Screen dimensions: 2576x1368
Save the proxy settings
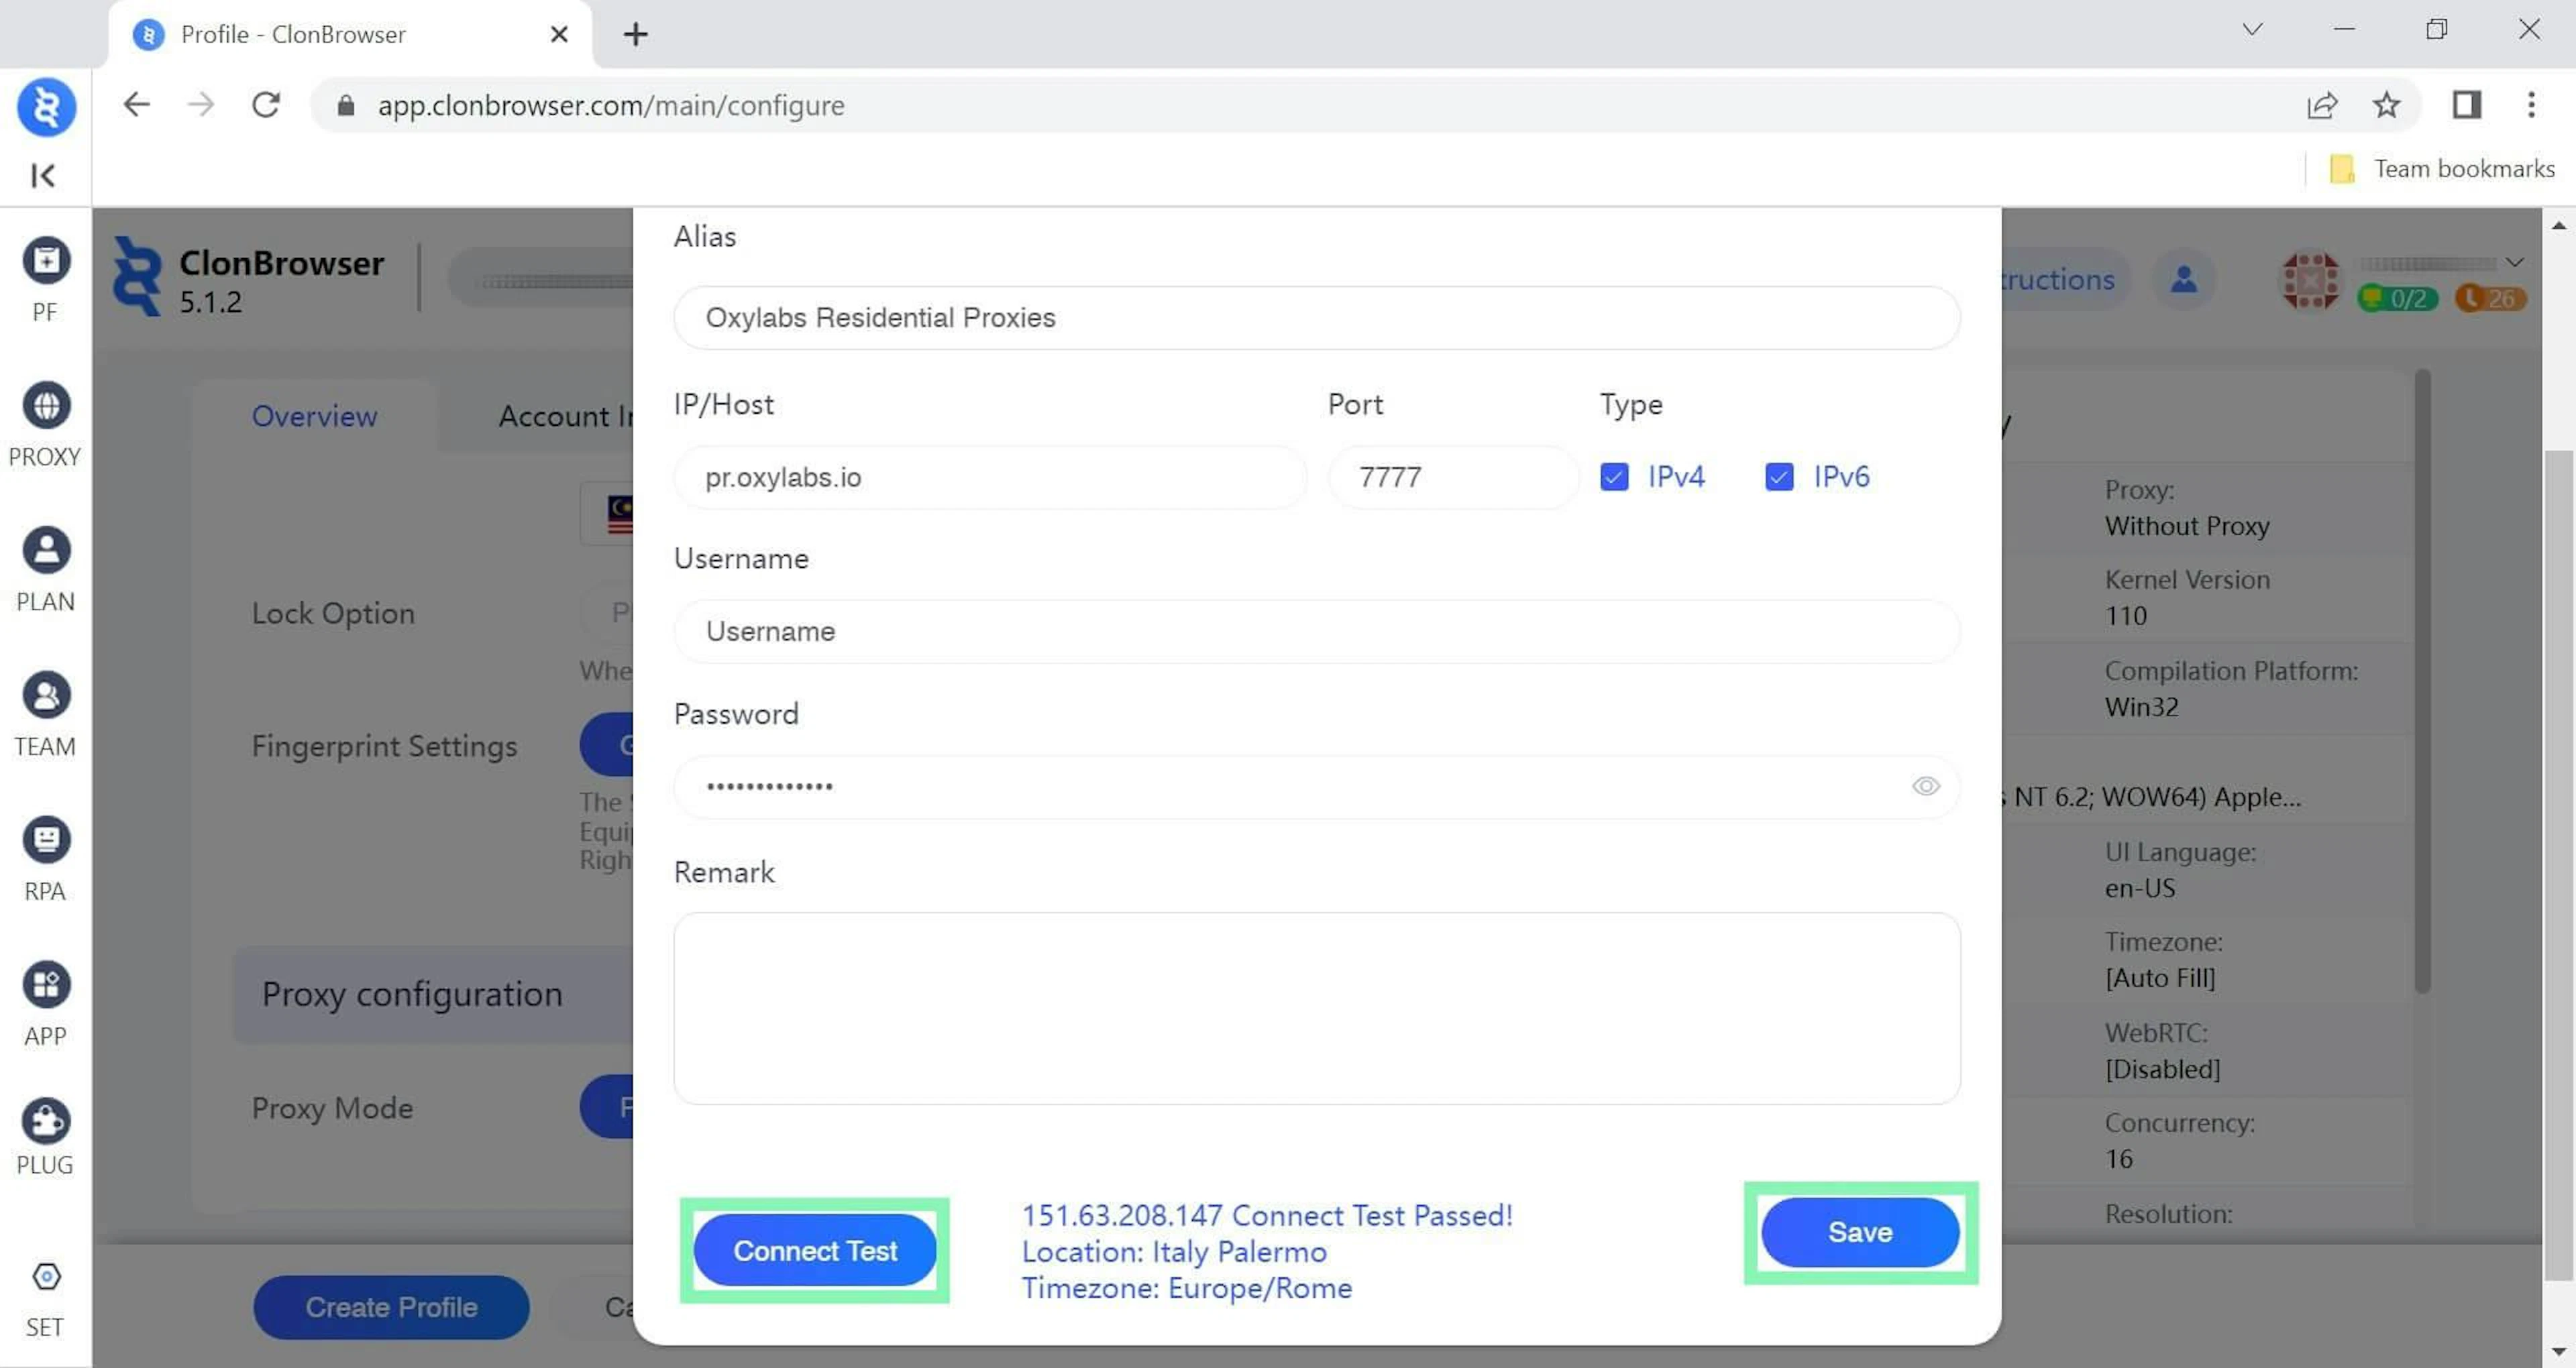pyautogui.click(x=1860, y=1232)
